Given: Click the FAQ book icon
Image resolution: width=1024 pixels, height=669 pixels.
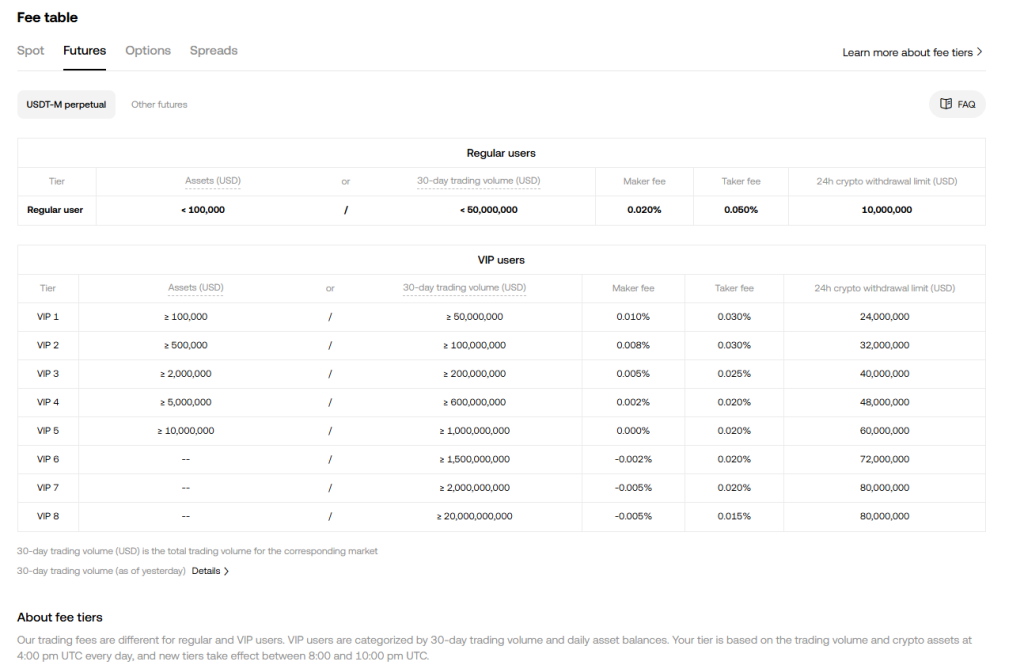Looking at the screenshot, I should coord(946,104).
